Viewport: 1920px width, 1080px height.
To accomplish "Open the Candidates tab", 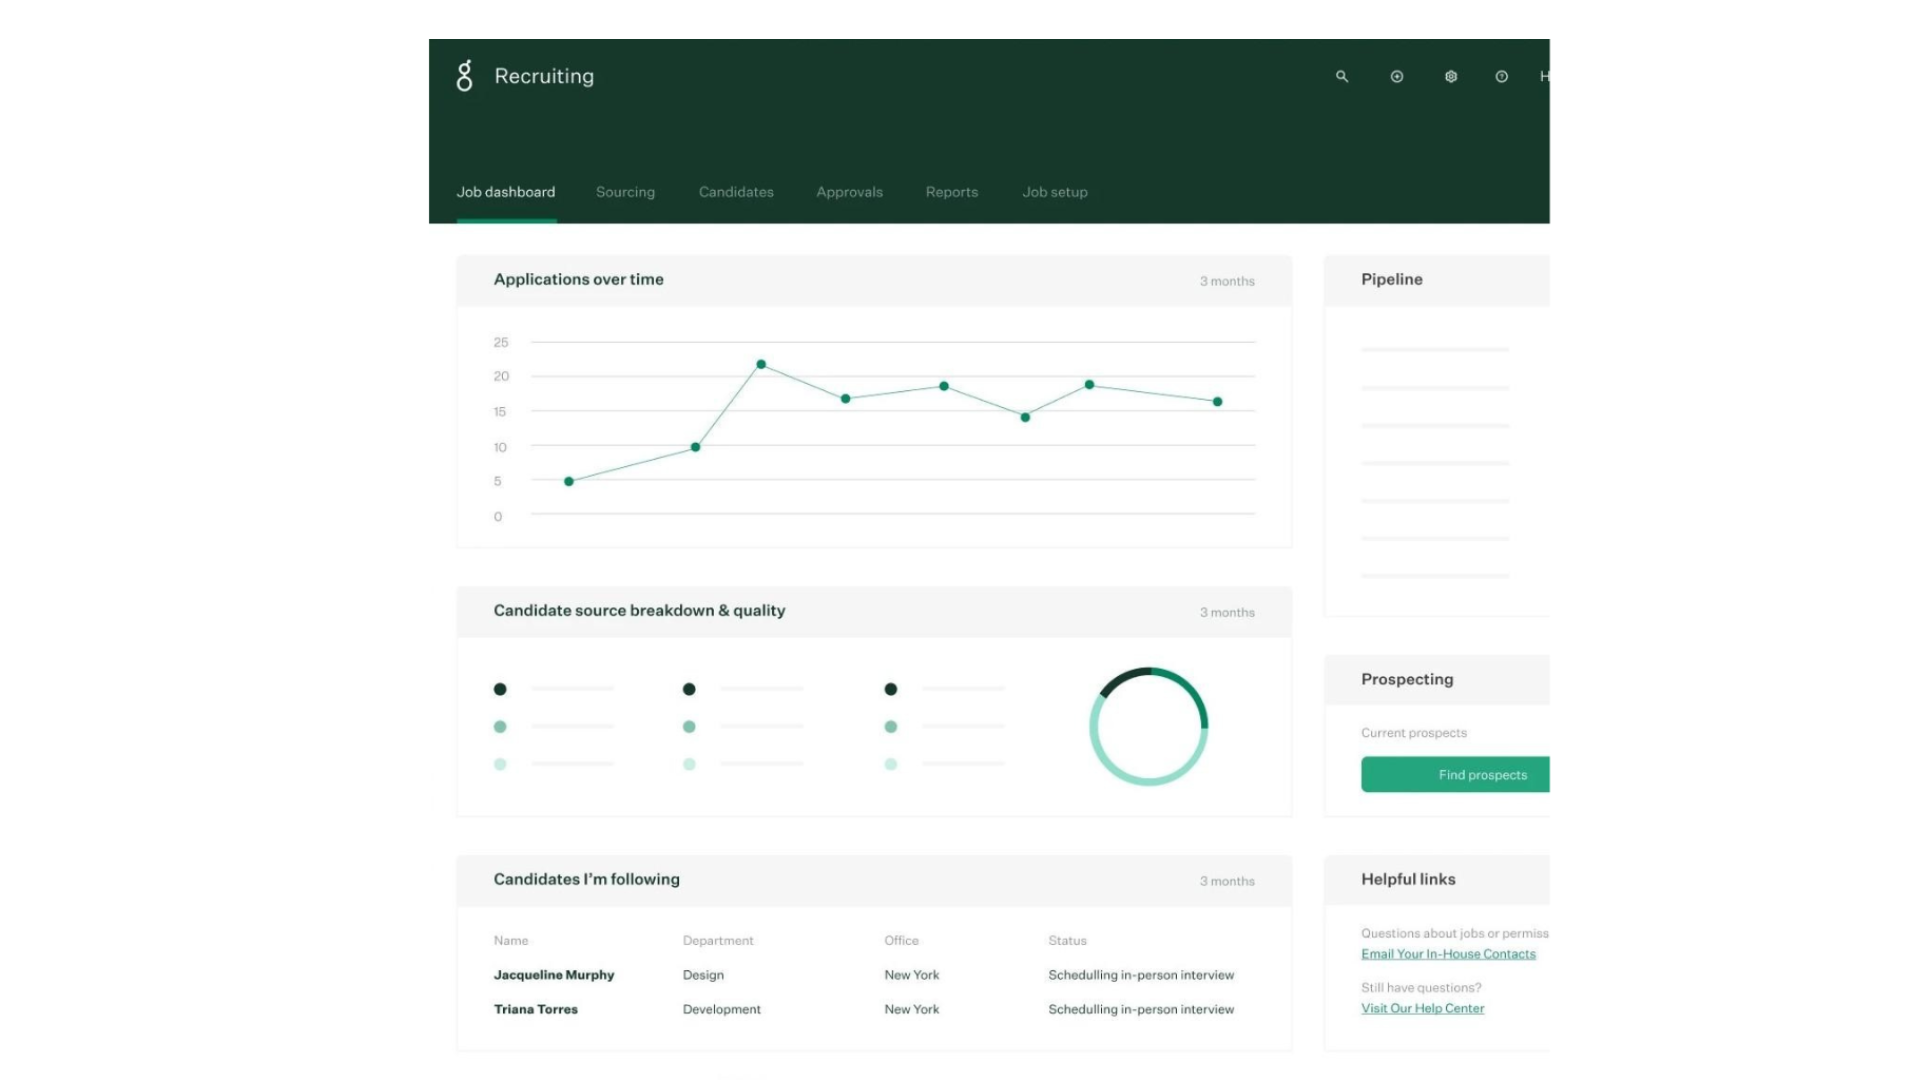I will click(736, 192).
